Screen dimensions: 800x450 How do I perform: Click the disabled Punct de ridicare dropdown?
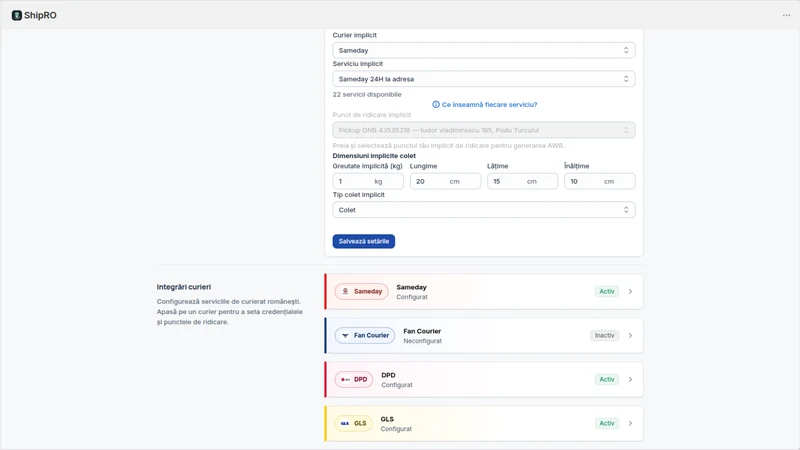[484, 130]
